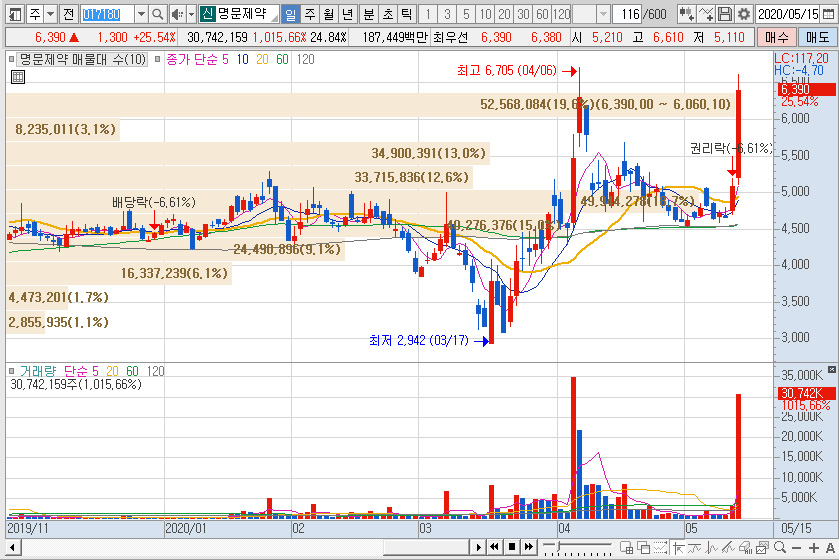
Task: Click the 3 interval button
Action: tap(447, 14)
